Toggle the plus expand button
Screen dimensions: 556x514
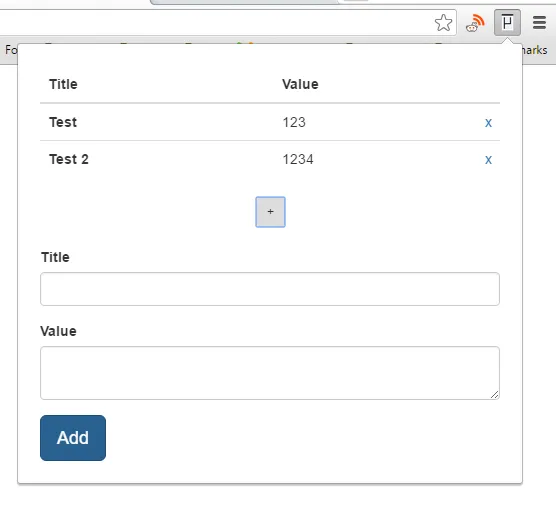[x=271, y=212]
